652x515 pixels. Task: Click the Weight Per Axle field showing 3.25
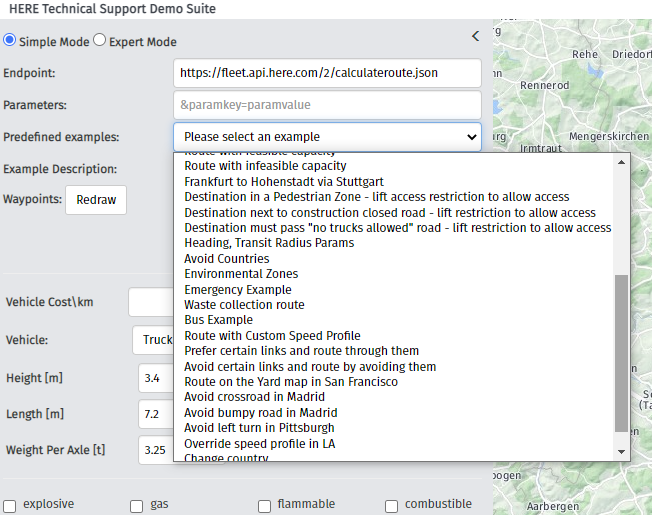pos(156,450)
